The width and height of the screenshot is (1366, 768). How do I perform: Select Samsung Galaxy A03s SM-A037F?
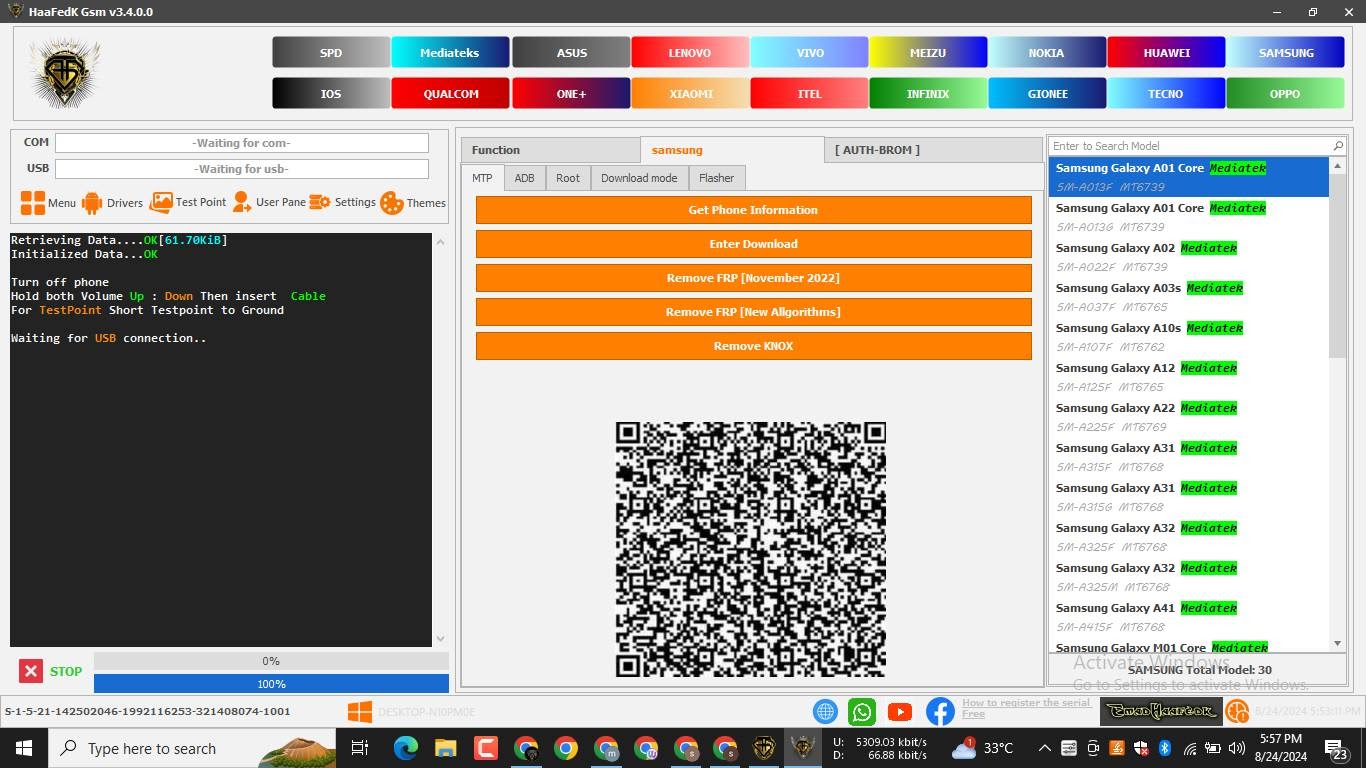[x=1189, y=297]
